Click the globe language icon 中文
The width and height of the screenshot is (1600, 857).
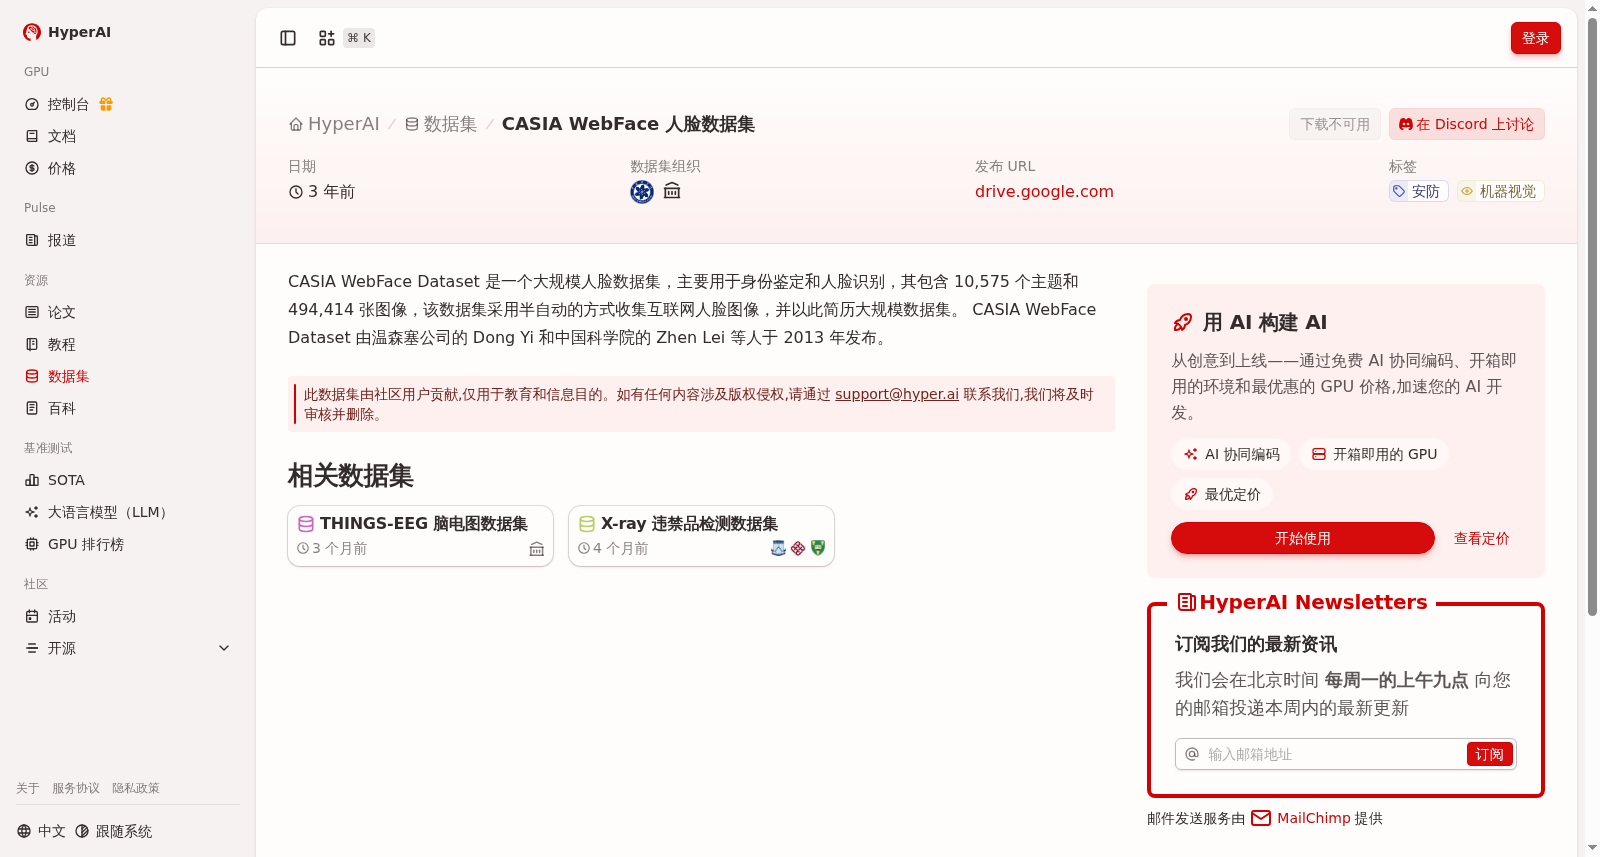coord(24,831)
